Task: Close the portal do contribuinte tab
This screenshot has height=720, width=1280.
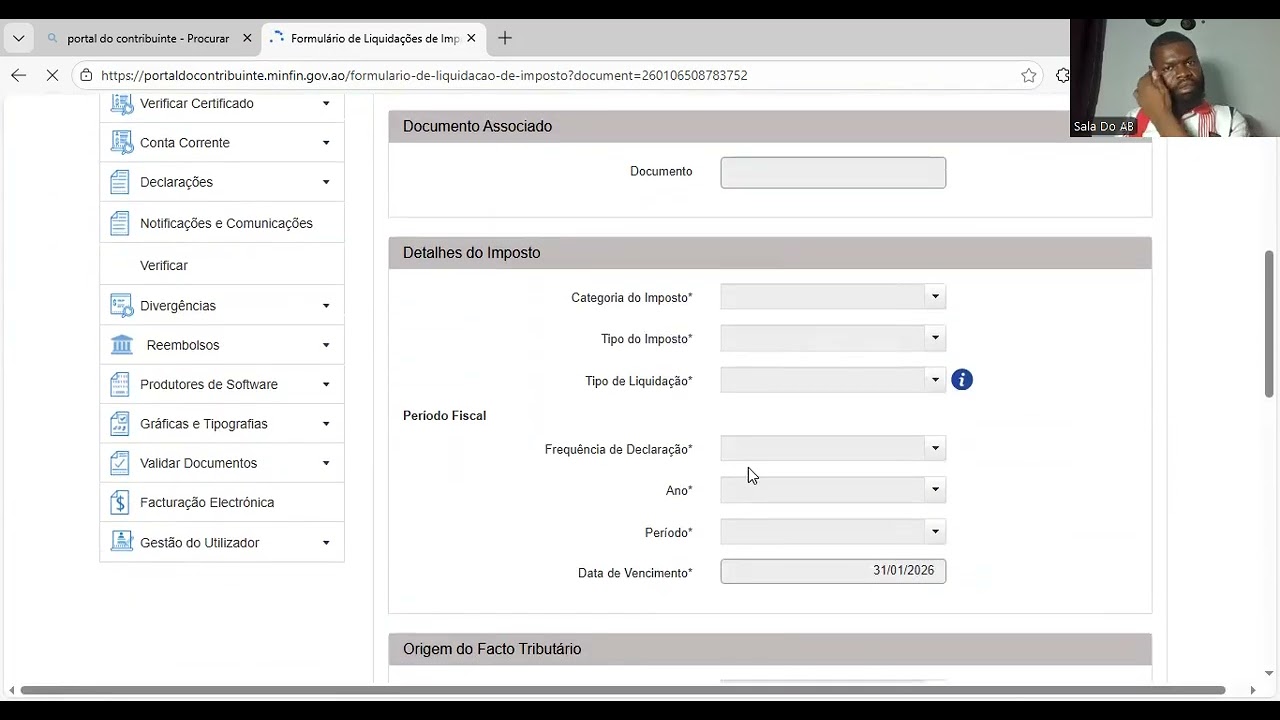Action: pos(247,38)
